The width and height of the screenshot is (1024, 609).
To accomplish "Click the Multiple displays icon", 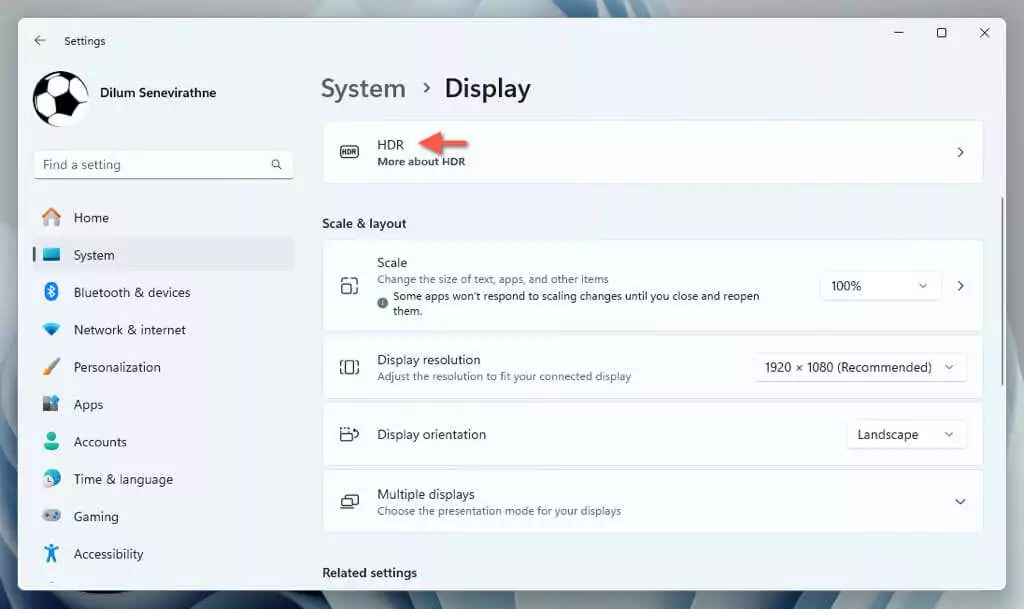I will click(x=349, y=501).
